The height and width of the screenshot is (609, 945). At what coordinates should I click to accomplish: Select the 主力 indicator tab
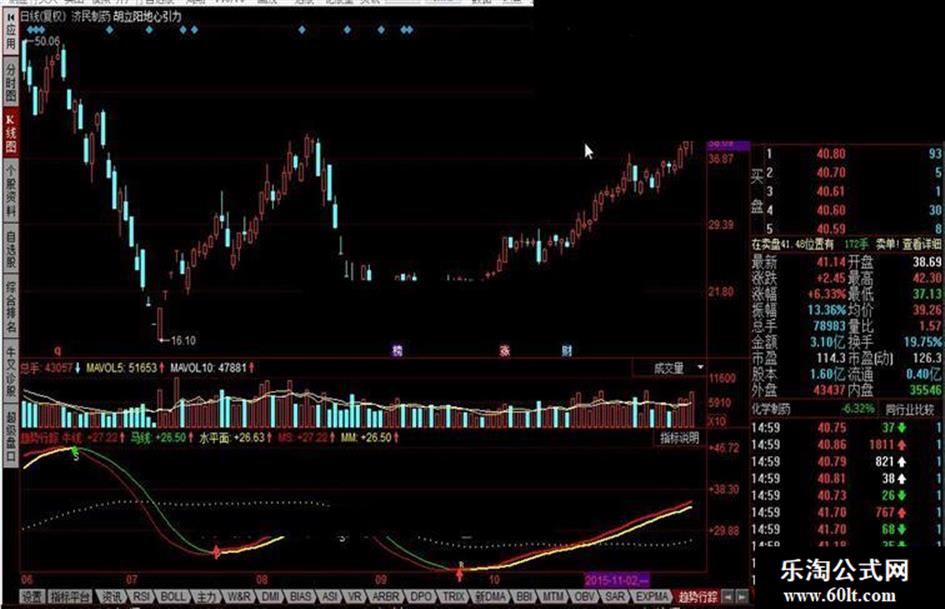coord(206,597)
